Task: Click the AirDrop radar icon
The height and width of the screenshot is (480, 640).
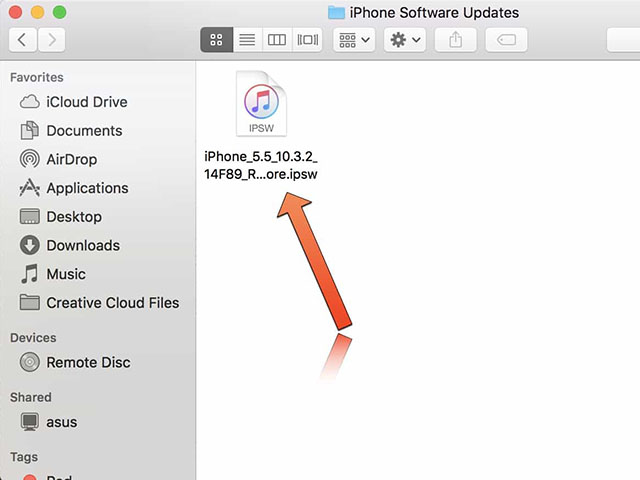Action: (30, 159)
